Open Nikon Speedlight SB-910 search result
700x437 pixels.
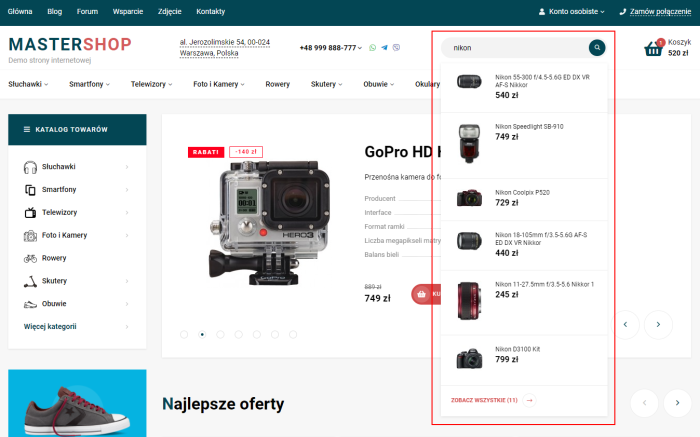click(524, 145)
